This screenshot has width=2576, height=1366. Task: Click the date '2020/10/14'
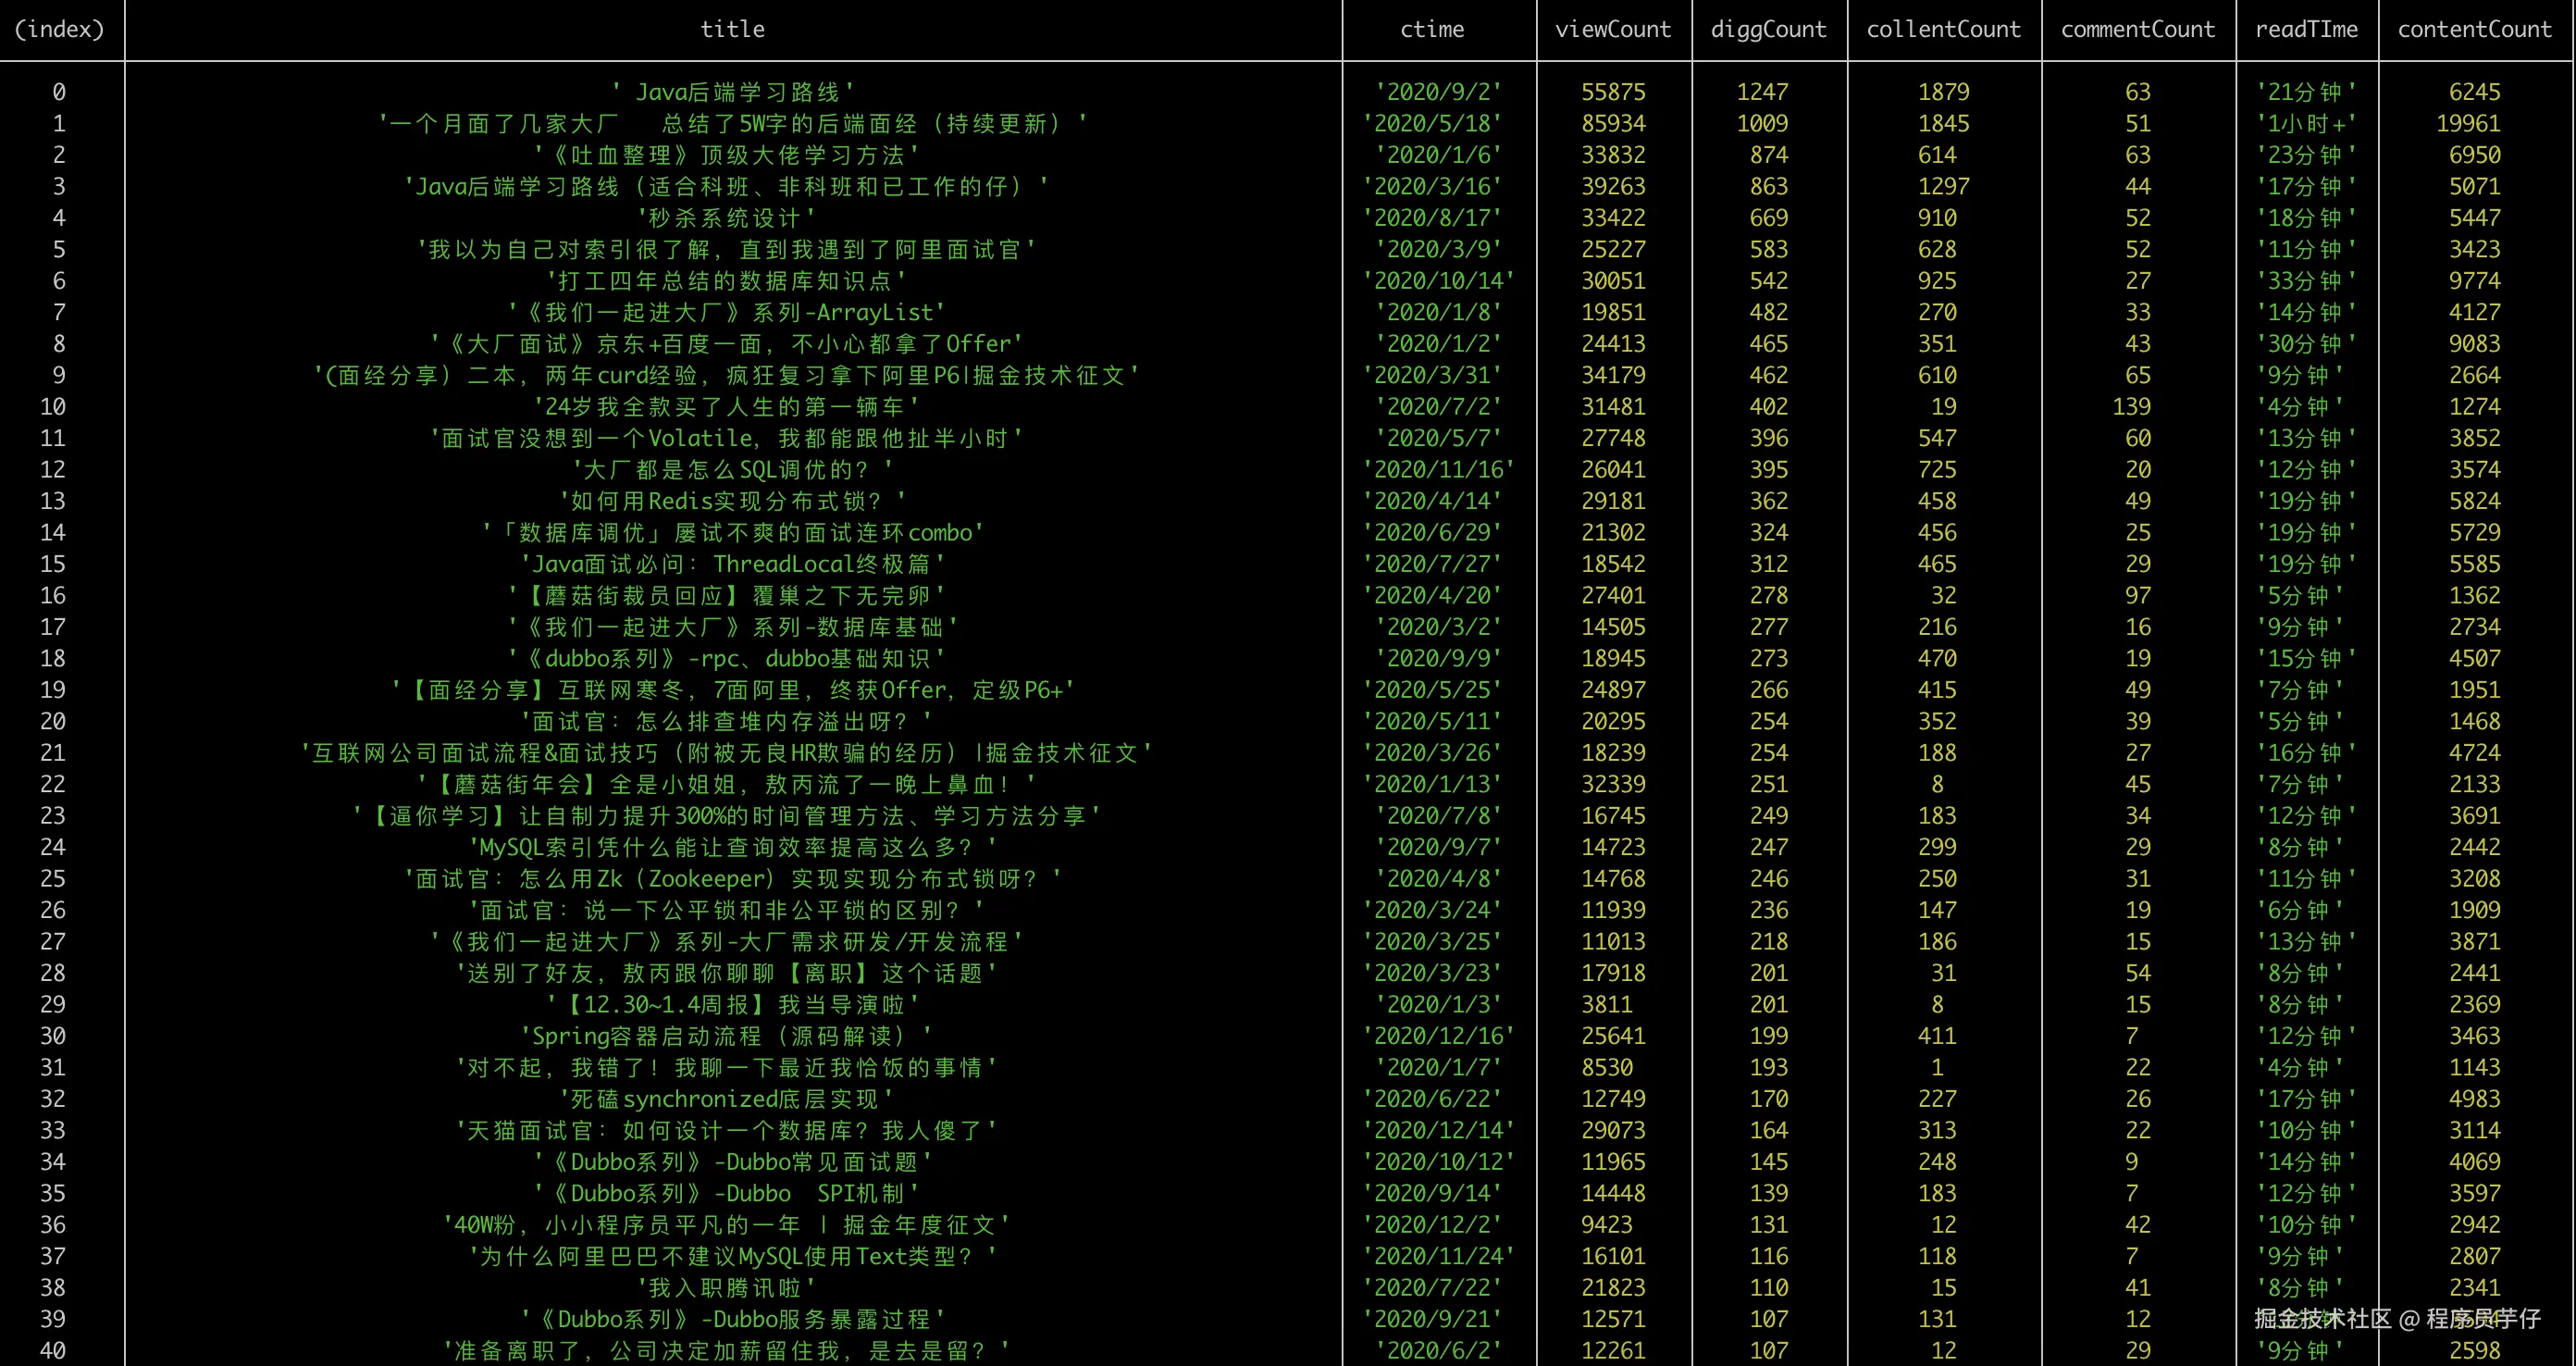(x=1438, y=280)
